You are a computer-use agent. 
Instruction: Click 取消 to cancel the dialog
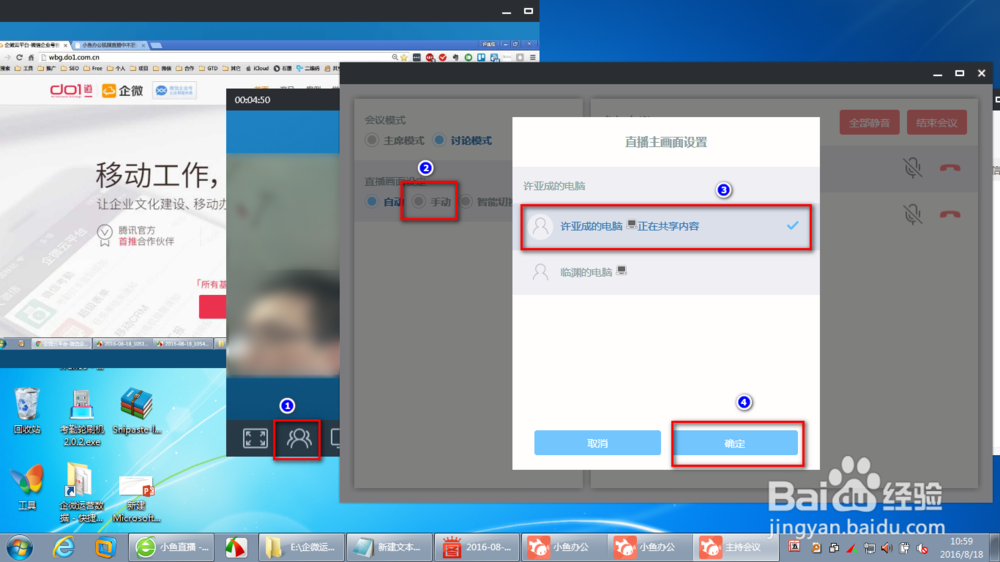(x=597, y=443)
